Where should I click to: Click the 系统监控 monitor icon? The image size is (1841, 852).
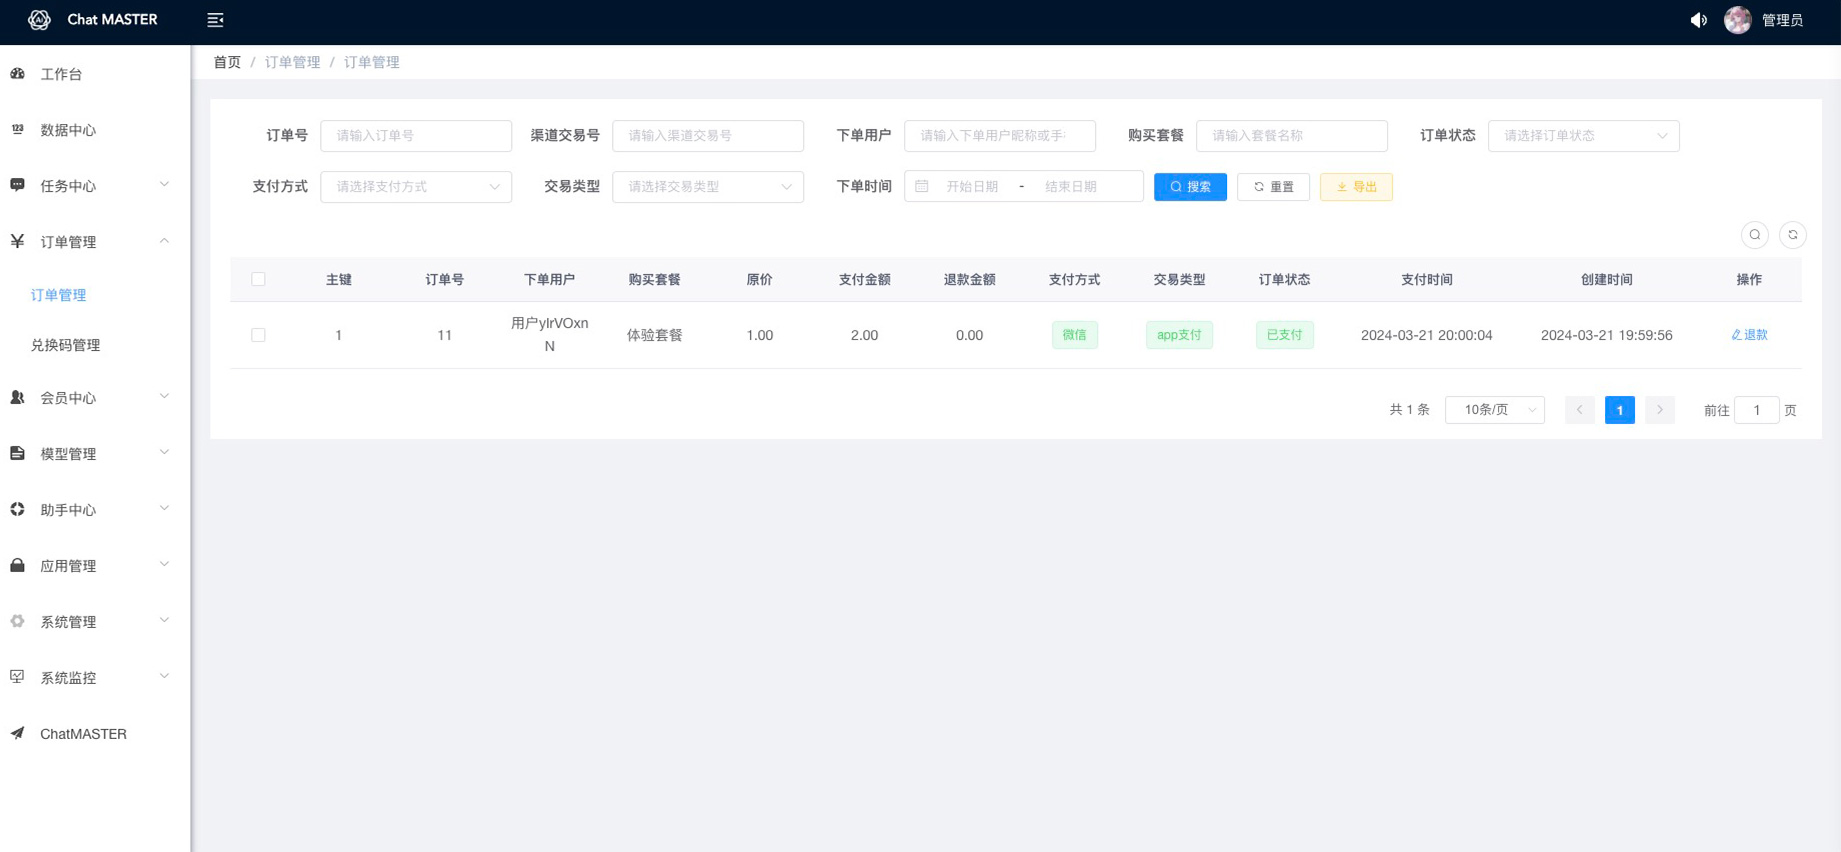click(x=18, y=678)
